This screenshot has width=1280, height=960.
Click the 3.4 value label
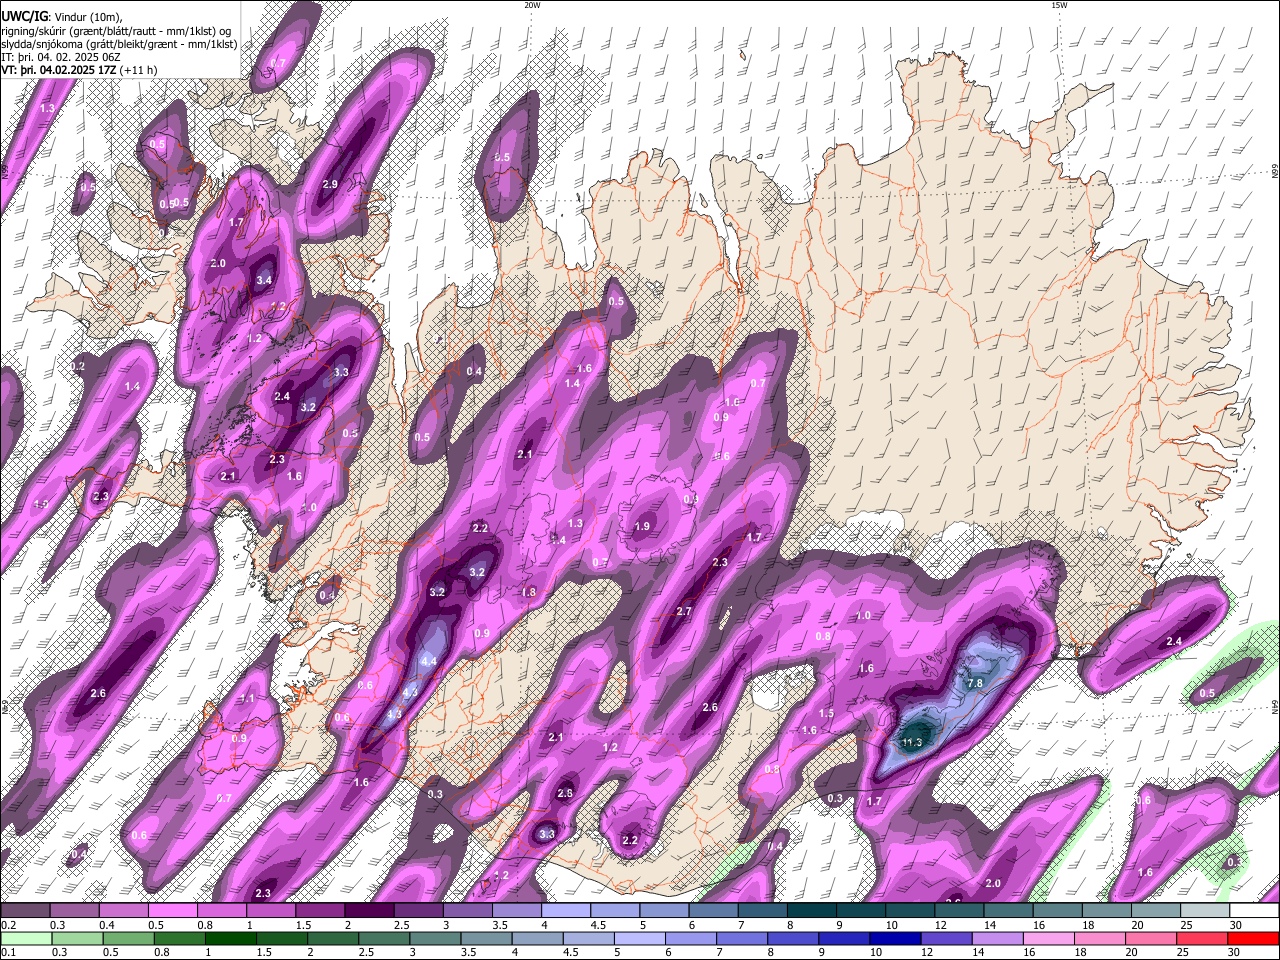point(264,280)
